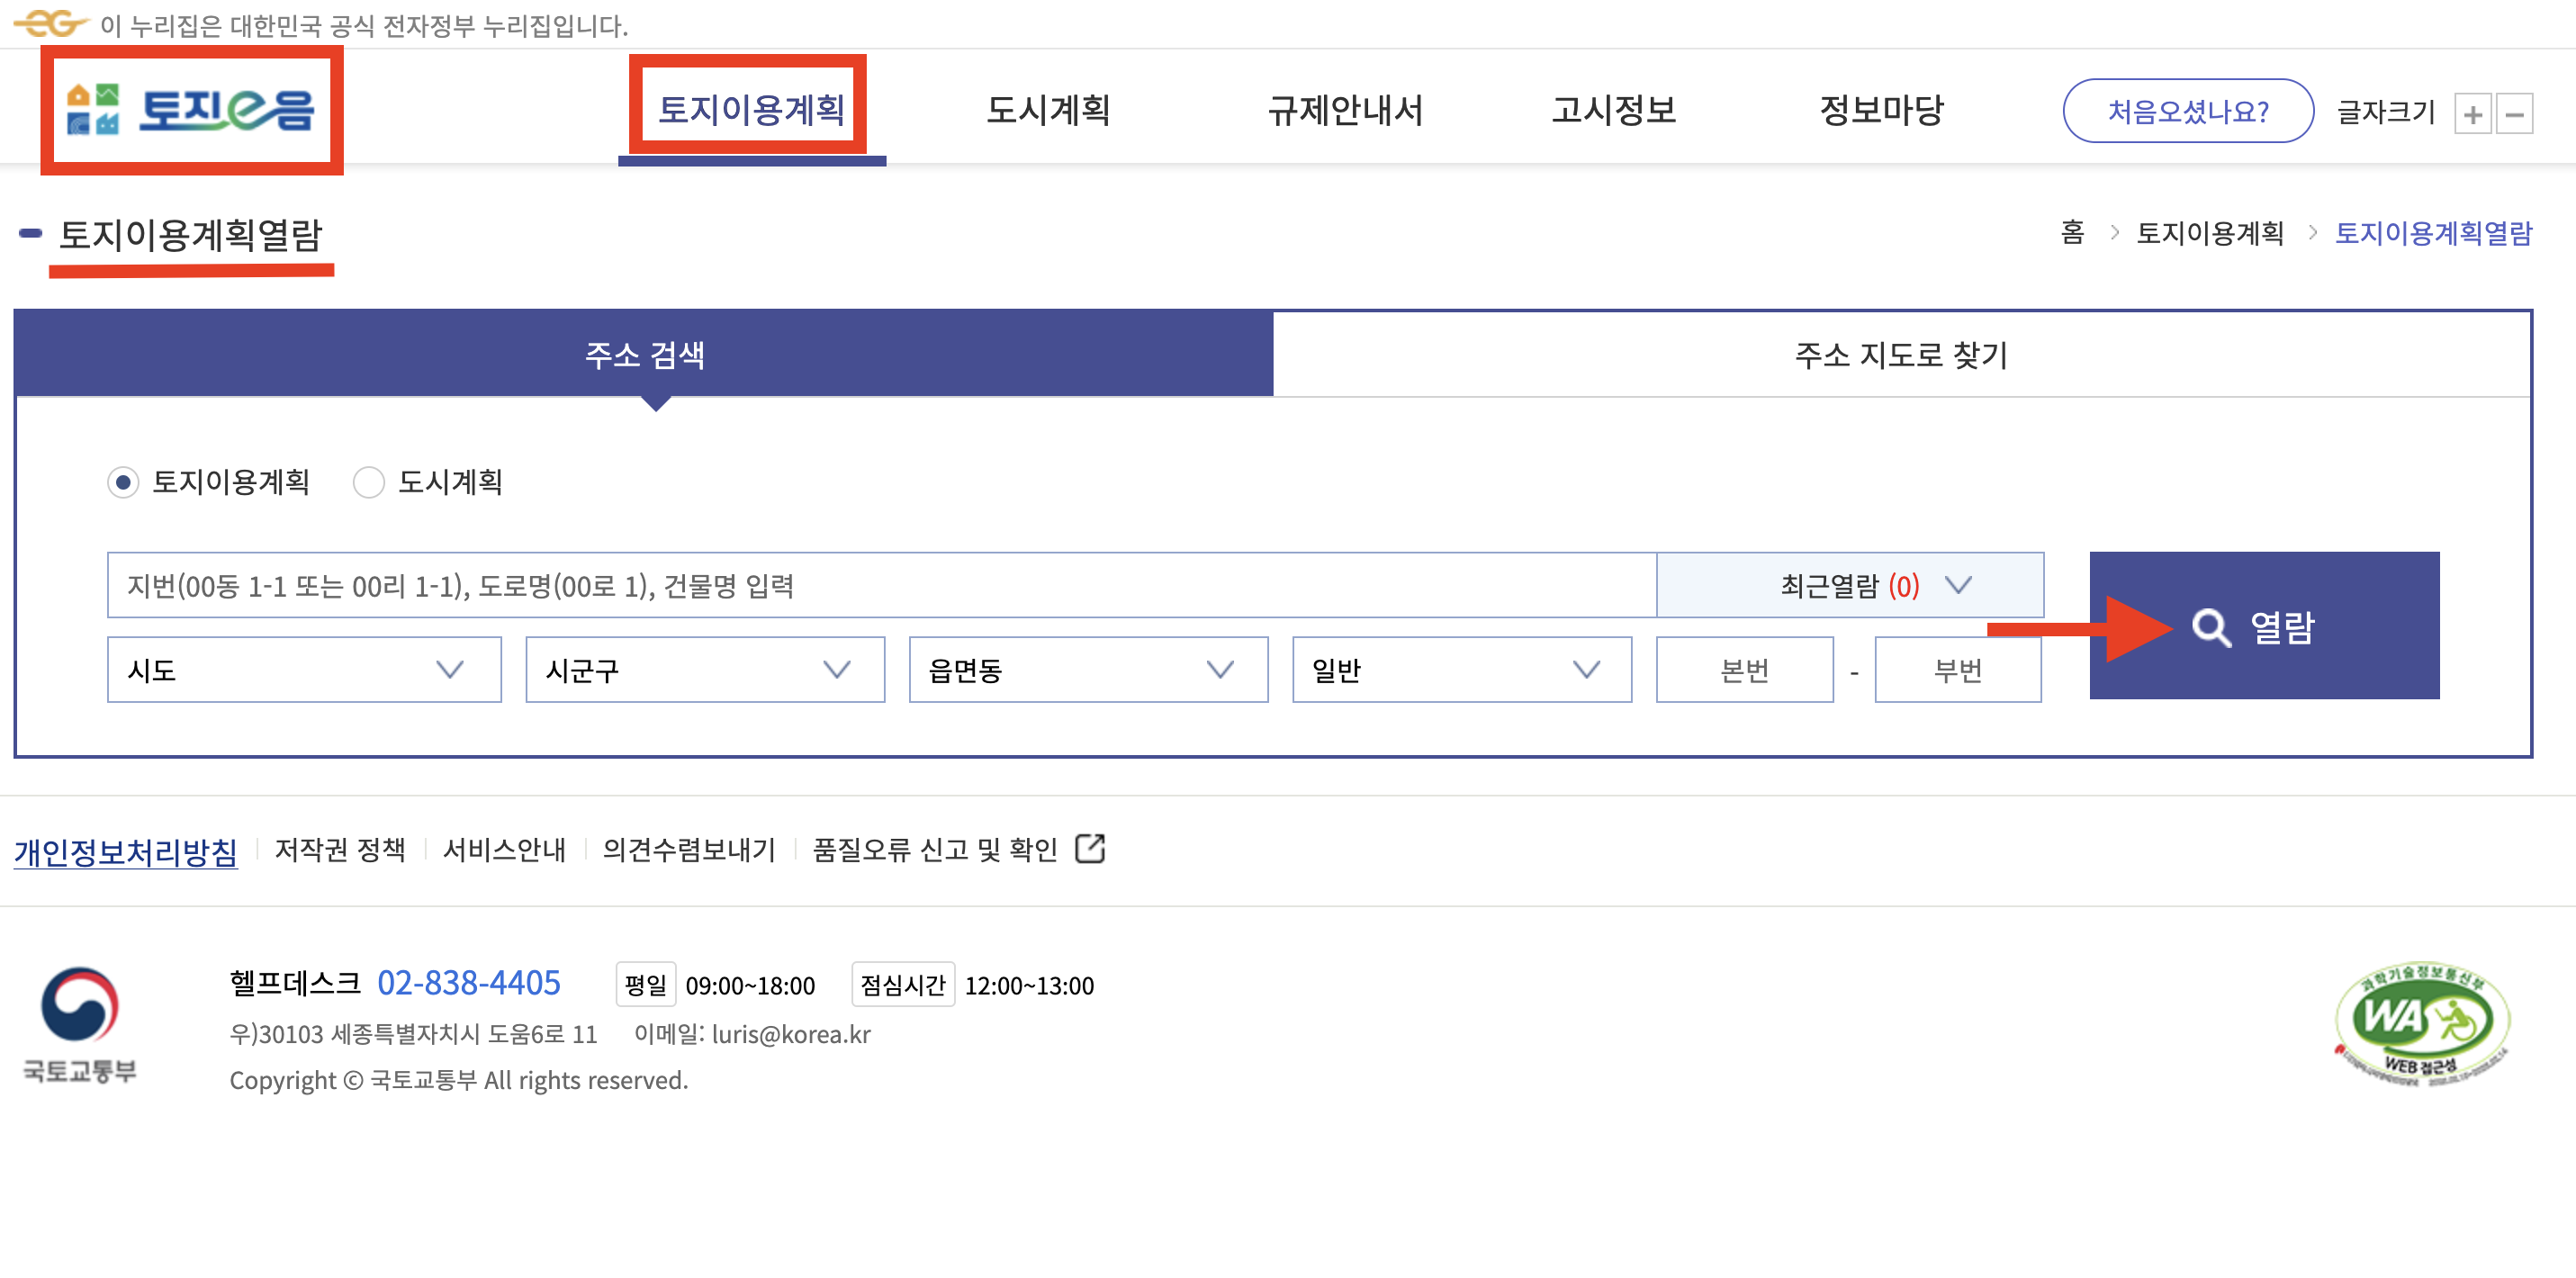Click the 토지e음 site logo
The image size is (2576, 1278).
click(x=190, y=110)
